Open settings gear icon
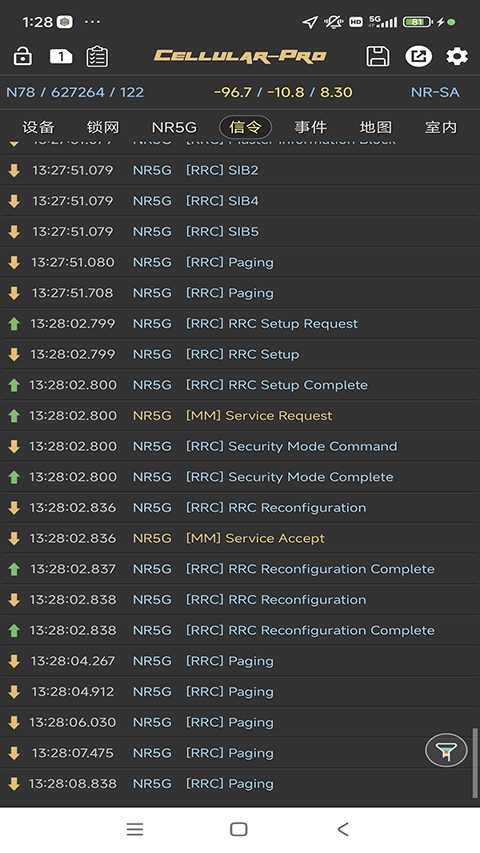This screenshot has height=853, width=480. (x=457, y=56)
